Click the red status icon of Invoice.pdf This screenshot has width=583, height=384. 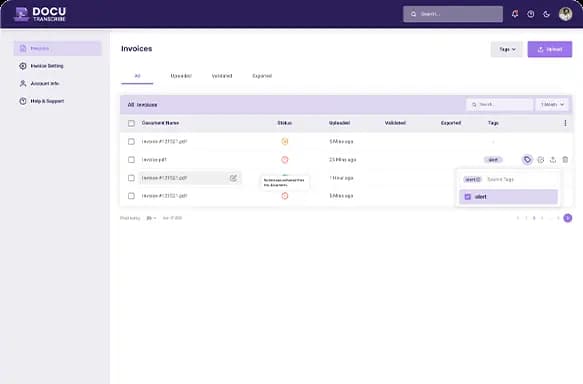(x=284, y=159)
